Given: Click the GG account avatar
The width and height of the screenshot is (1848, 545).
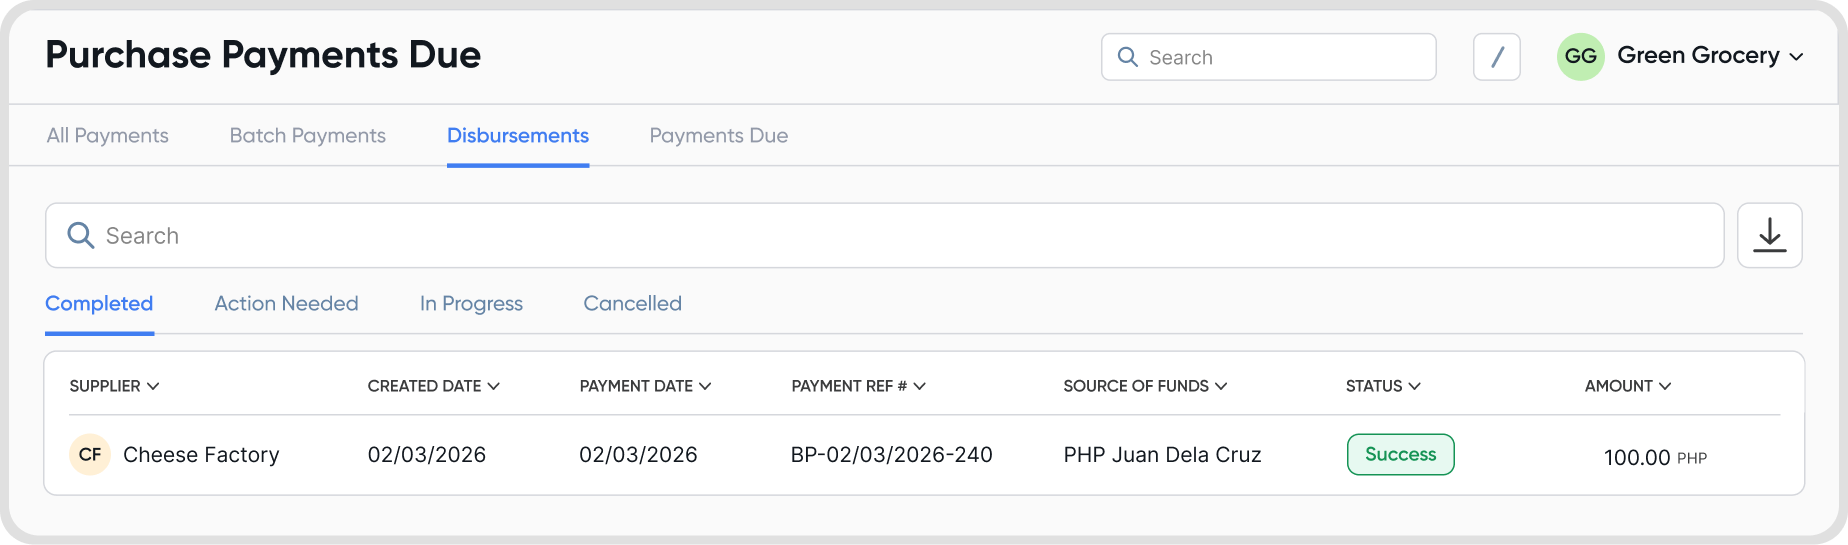Looking at the screenshot, I should [1580, 57].
